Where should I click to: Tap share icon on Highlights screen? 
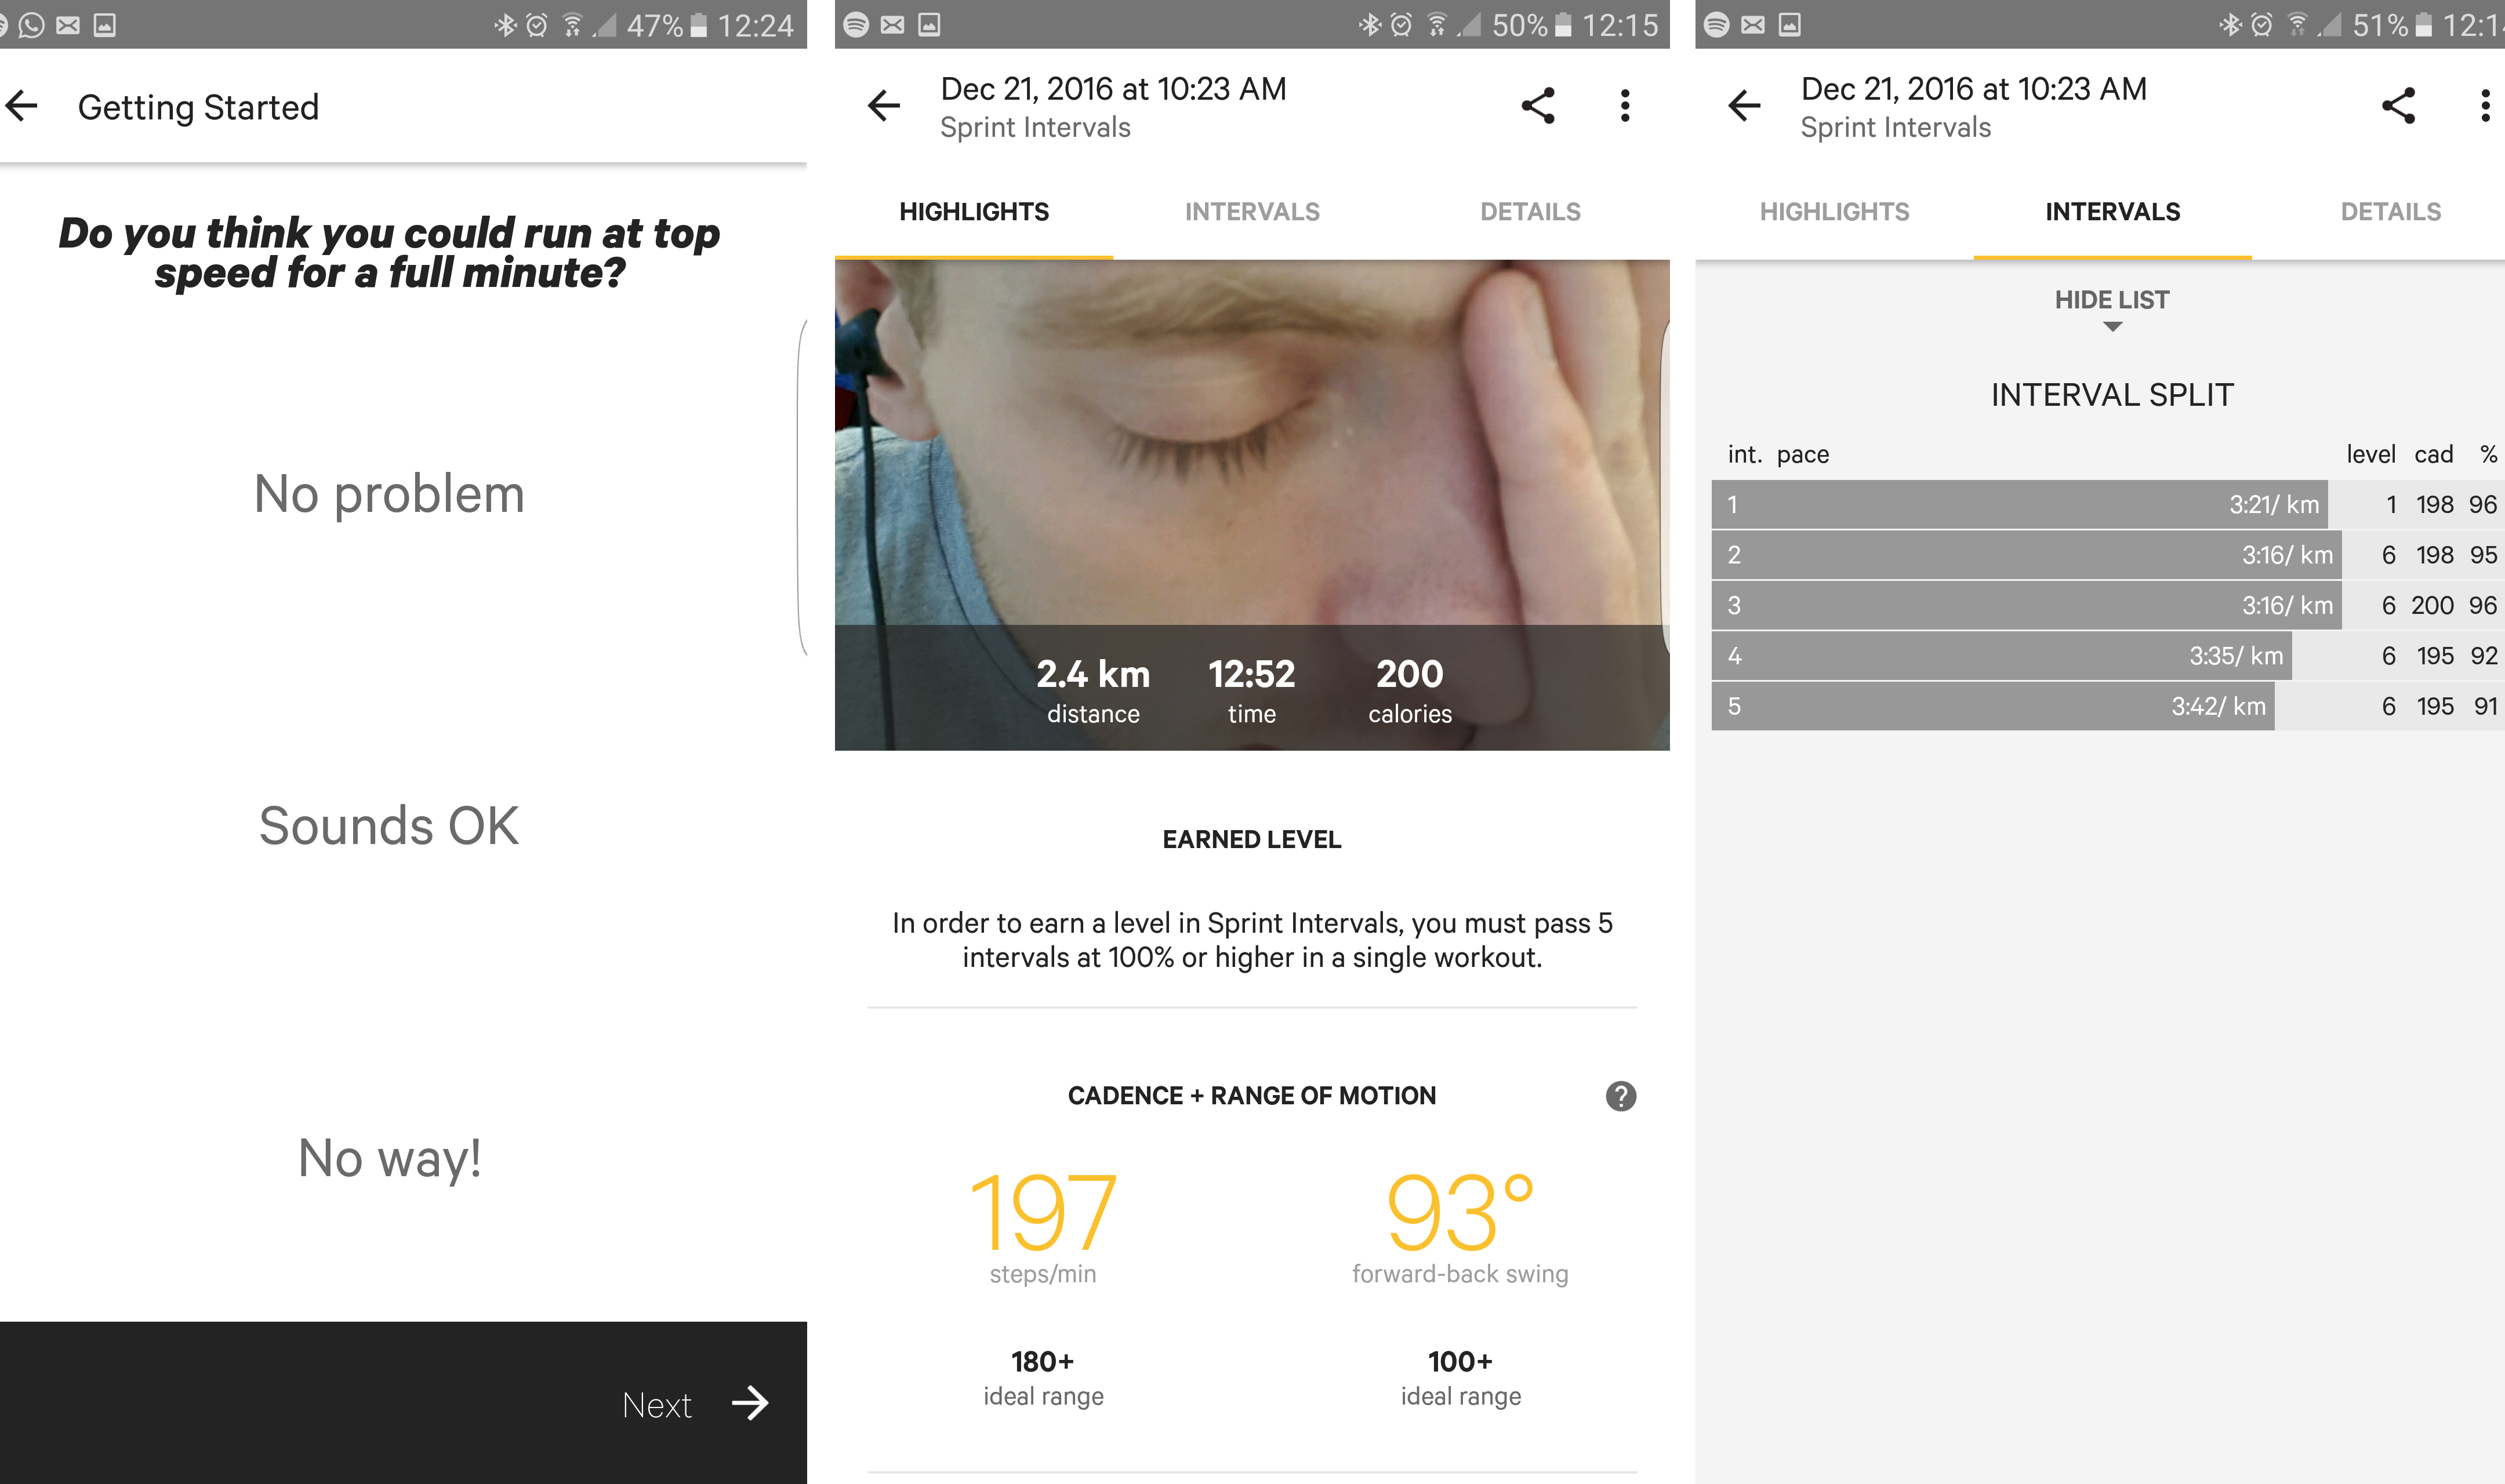click(1538, 106)
